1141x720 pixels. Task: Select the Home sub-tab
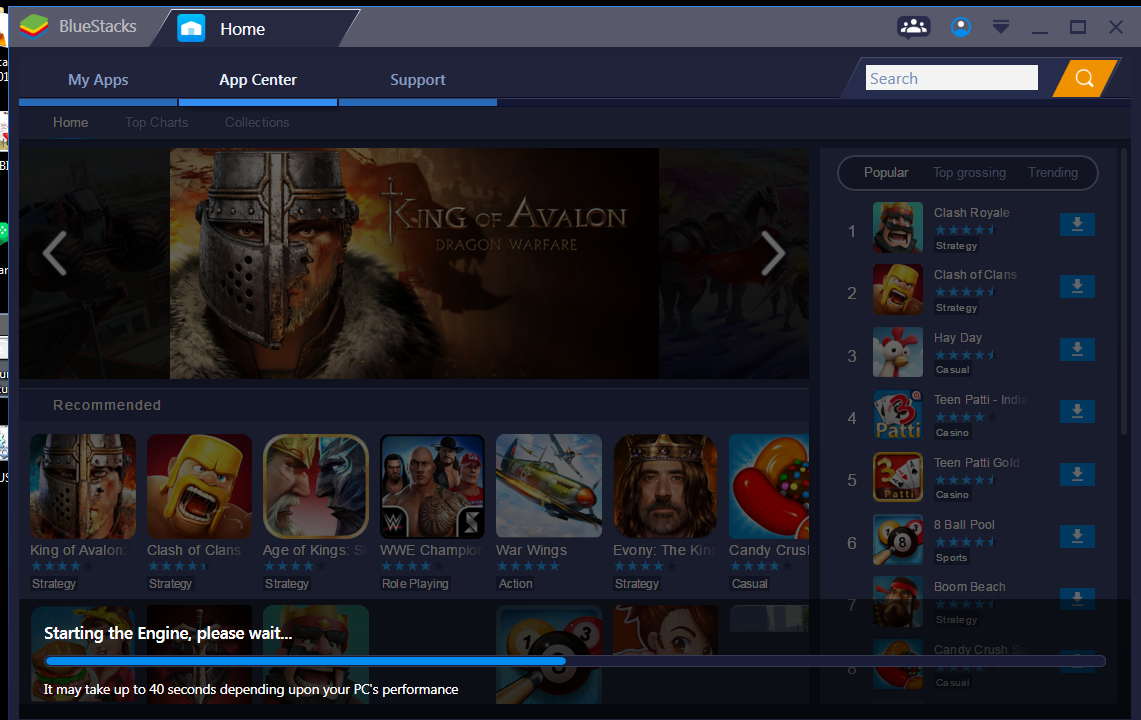[x=71, y=122]
